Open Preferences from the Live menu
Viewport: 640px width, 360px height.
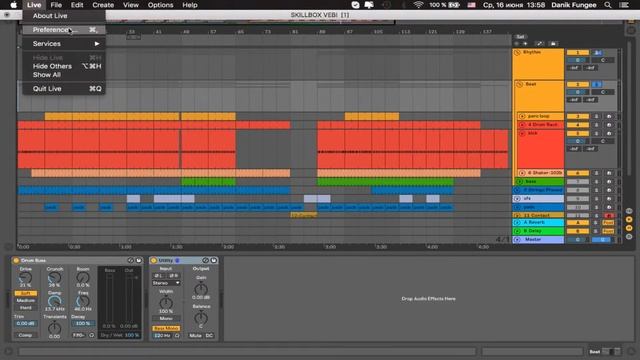[x=64, y=30]
